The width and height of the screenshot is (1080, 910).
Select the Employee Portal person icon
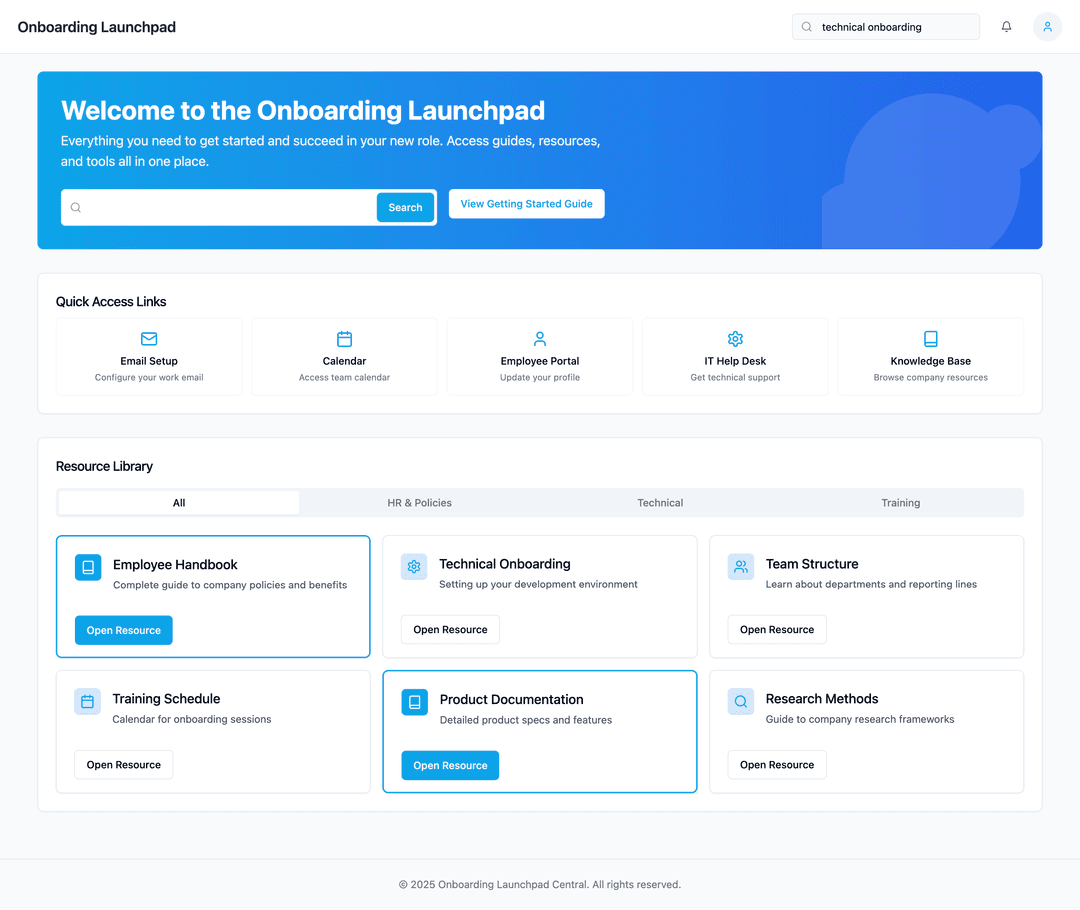coord(540,339)
